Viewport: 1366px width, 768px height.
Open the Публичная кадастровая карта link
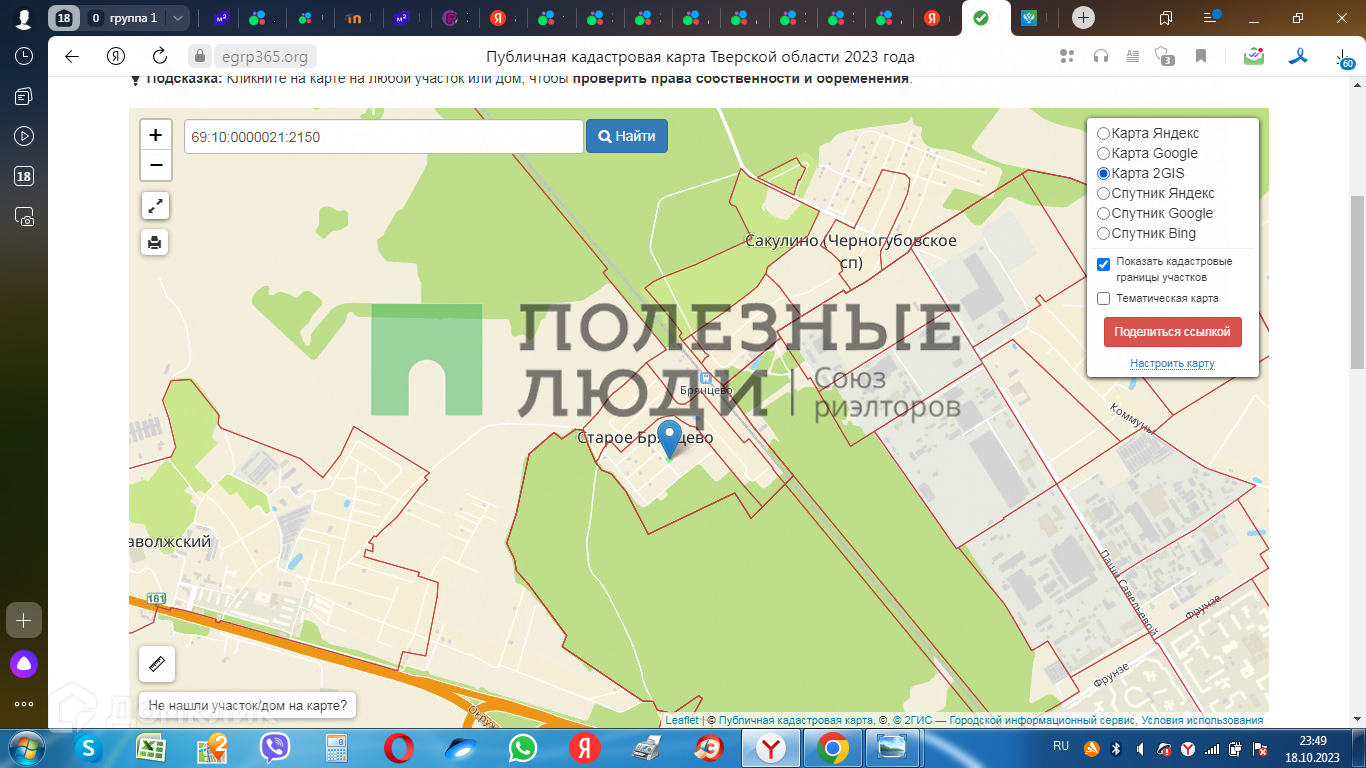tap(796, 720)
